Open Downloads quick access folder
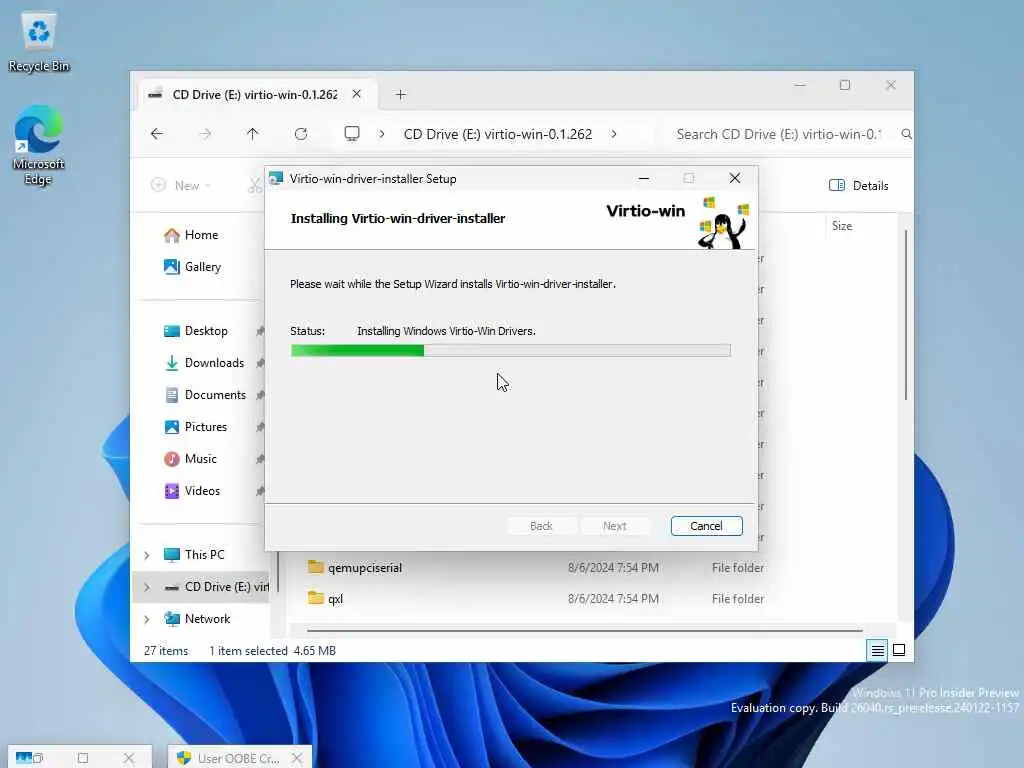The image size is (1024, 768). coord(204,363)
